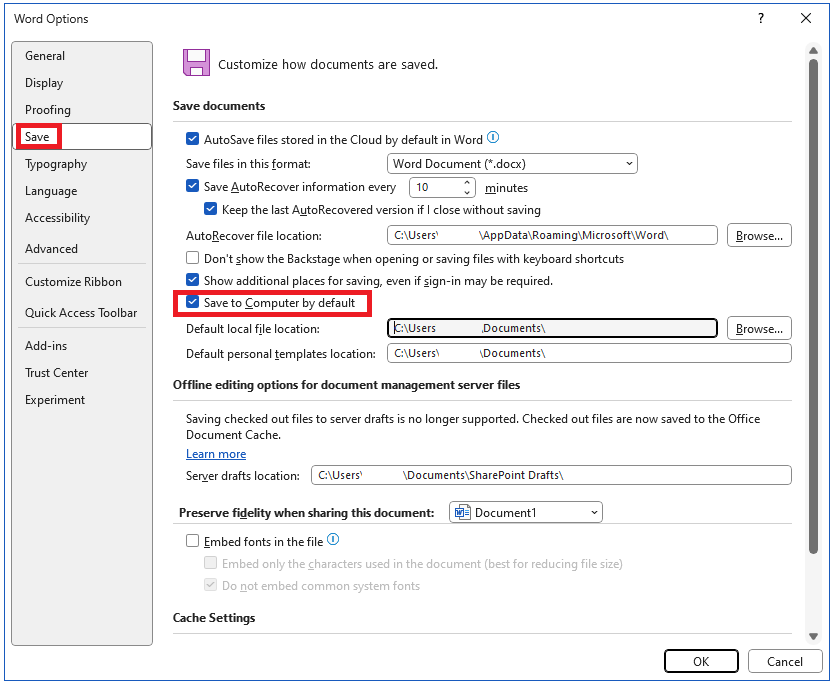The width and height of the screenshot is (833, 685).
Task: Click the floppy disk save icon
Action: (196, 61)
